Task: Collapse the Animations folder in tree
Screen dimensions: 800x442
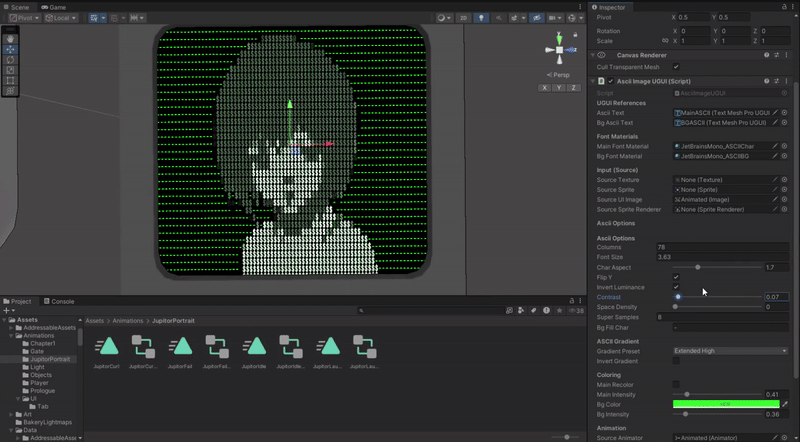Action: click(x=11, y=336)
